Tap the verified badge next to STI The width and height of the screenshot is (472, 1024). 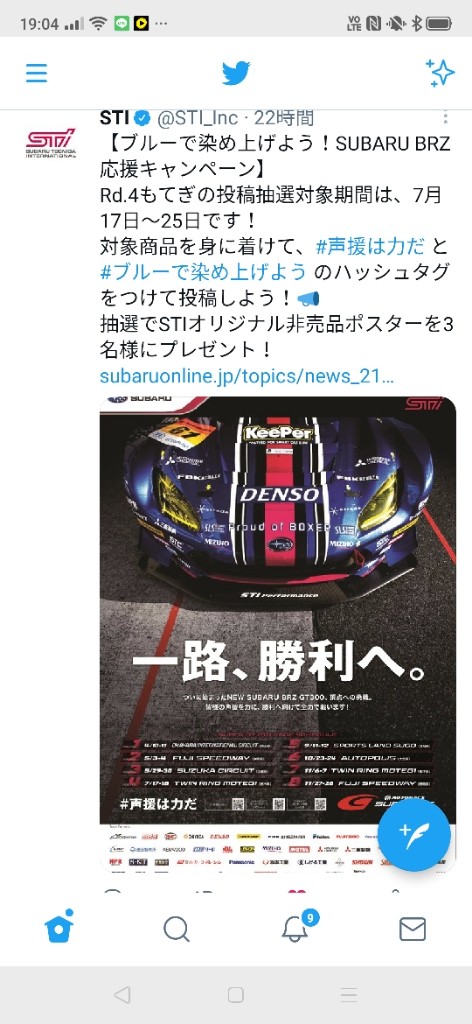tap(142, 118)
